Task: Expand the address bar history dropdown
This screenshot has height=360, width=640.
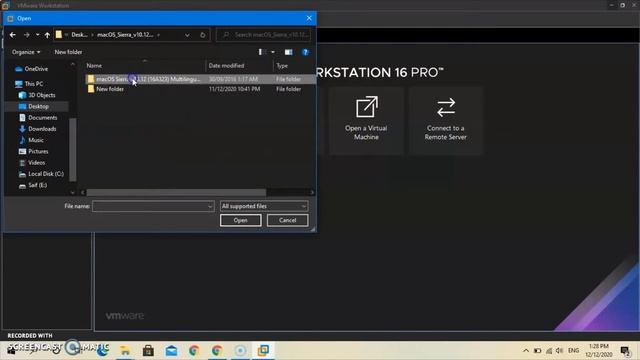Action: (187, 35)
